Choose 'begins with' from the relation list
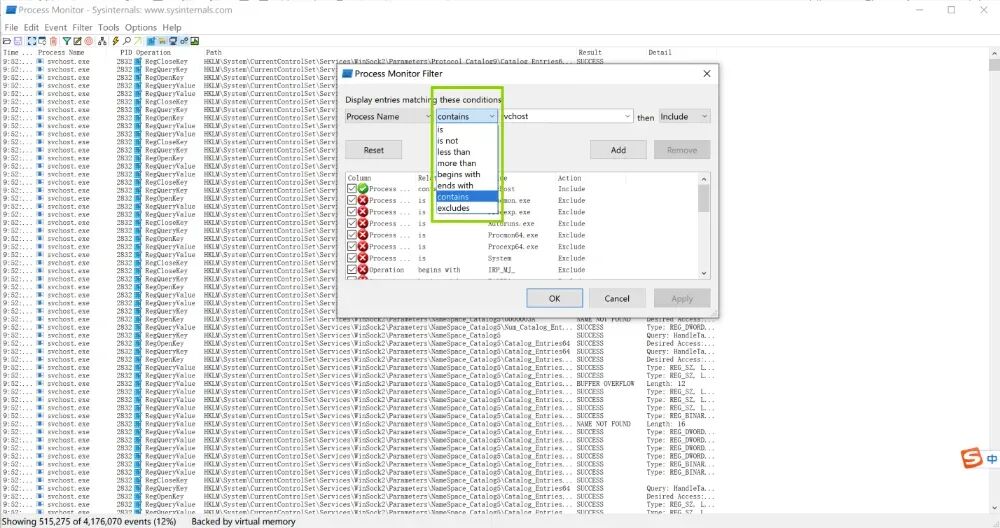 click(458, 174)
